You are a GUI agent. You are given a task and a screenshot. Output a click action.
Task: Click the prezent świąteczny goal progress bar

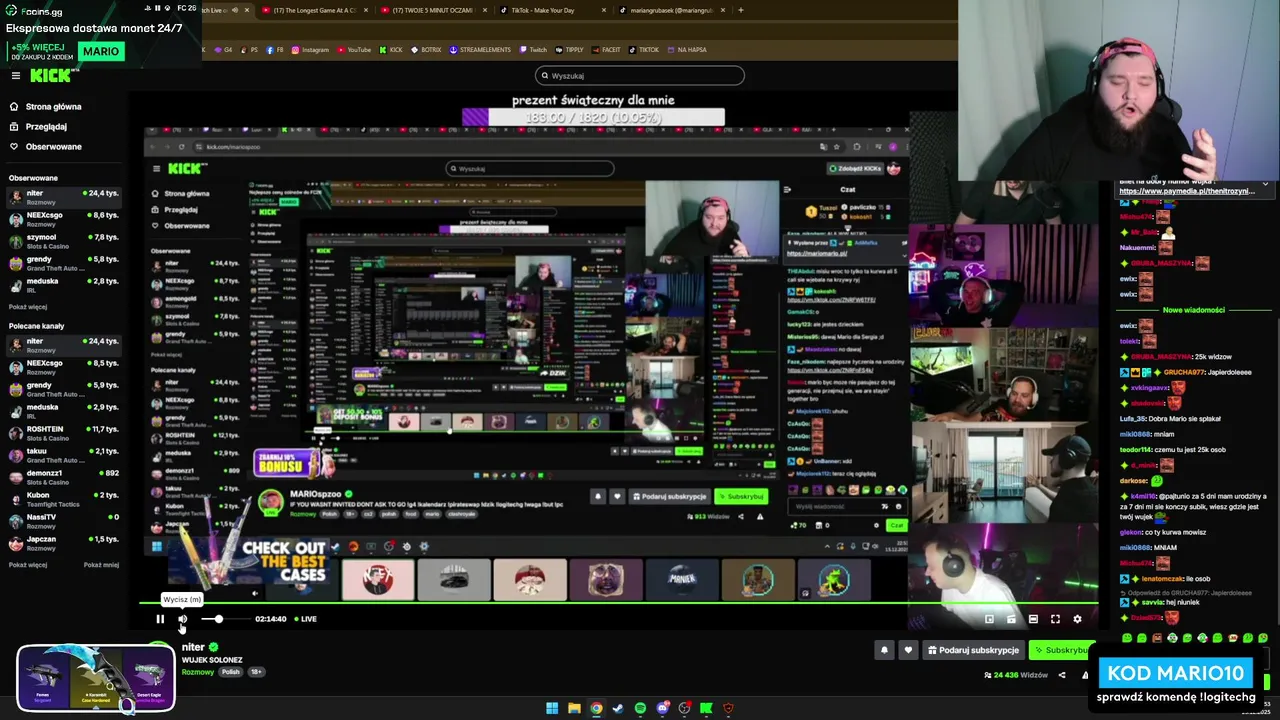coord(593,118)
